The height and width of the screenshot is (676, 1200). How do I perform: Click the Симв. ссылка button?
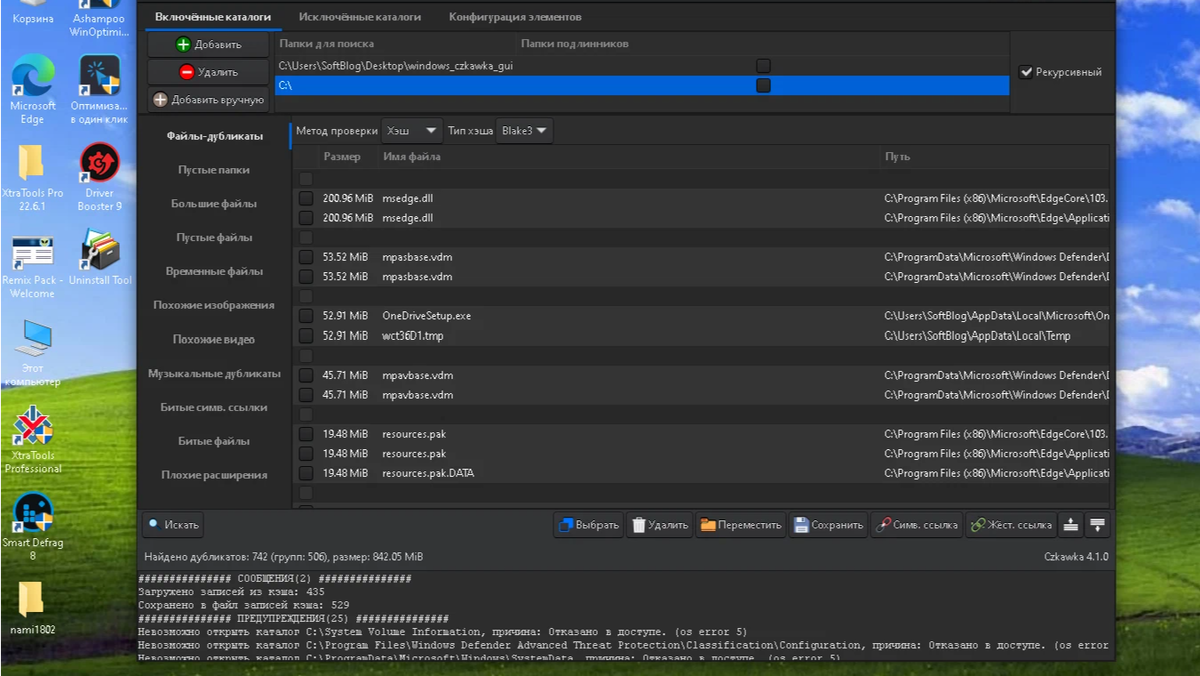916,524
